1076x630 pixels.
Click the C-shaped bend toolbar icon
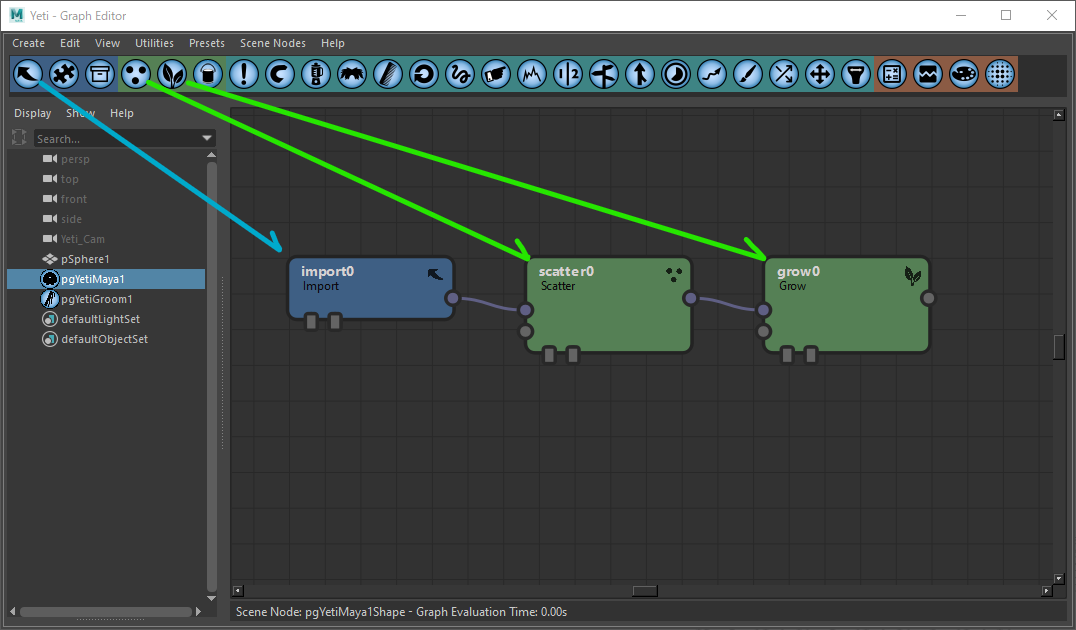pos(280,74)
